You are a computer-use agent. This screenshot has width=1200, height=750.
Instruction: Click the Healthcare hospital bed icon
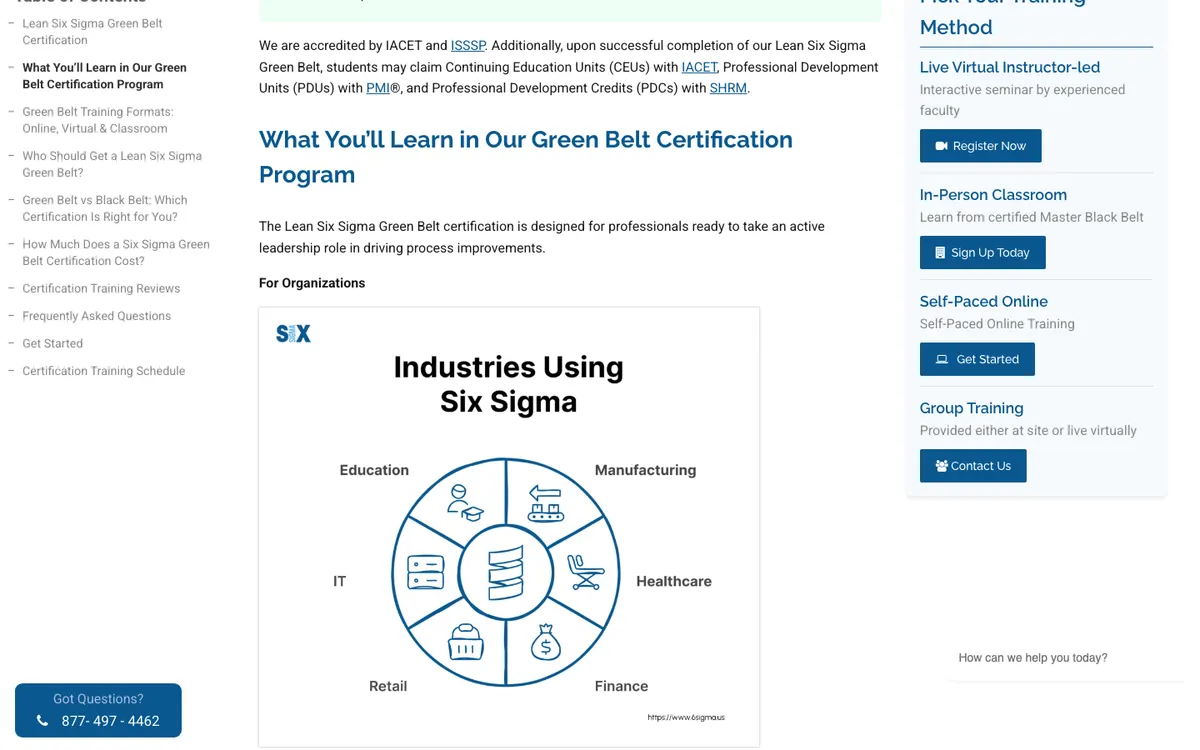click(586, 572)
